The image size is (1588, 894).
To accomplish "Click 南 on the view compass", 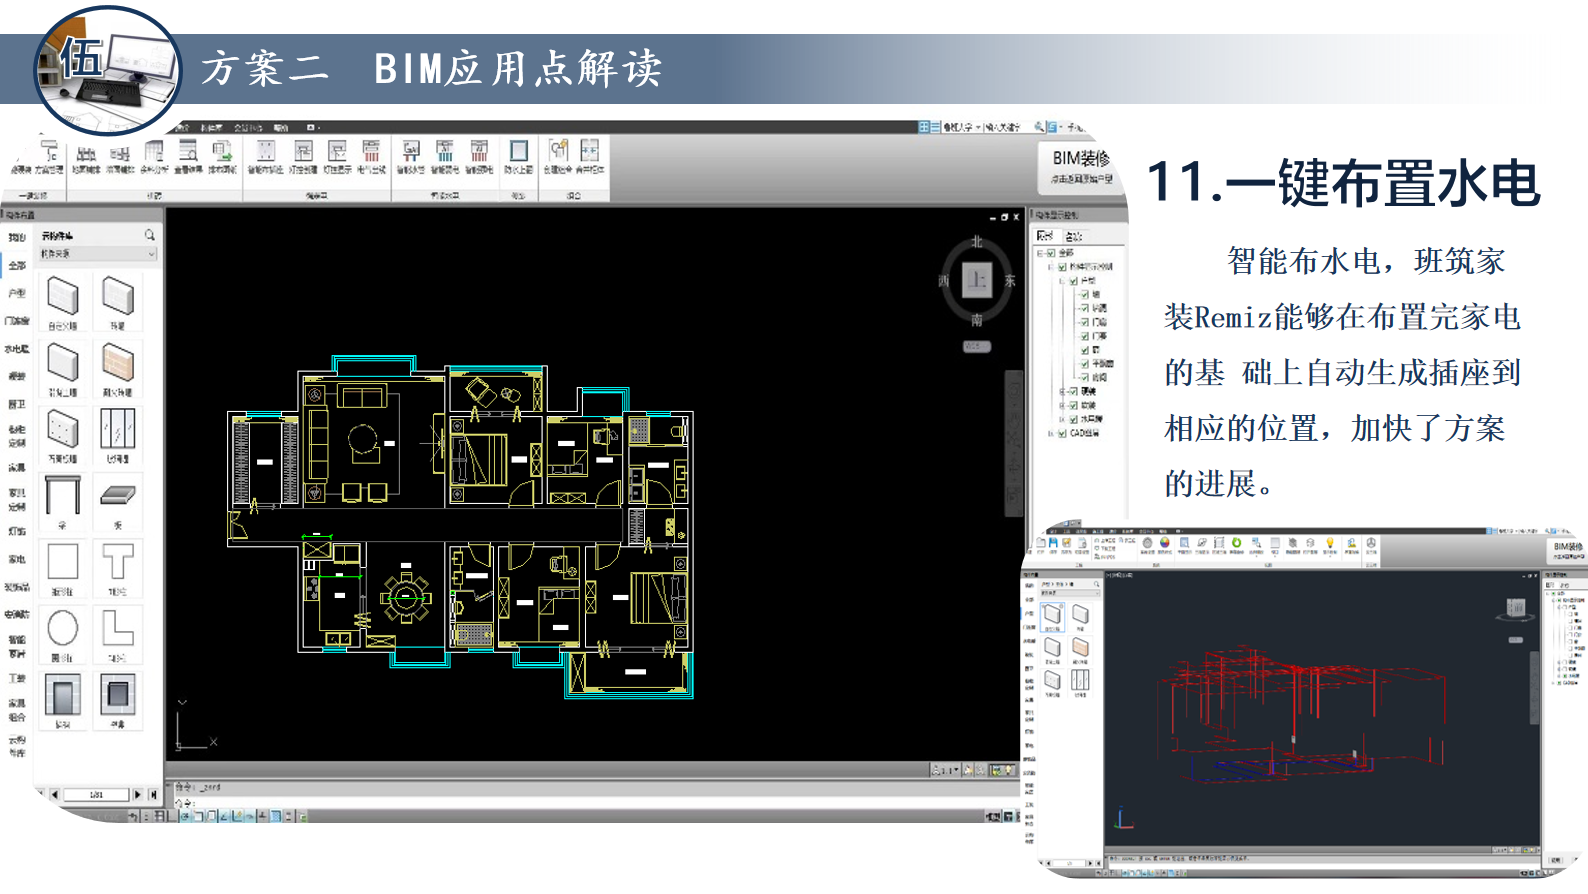I will pyautogui.click(x=977, y=320).
